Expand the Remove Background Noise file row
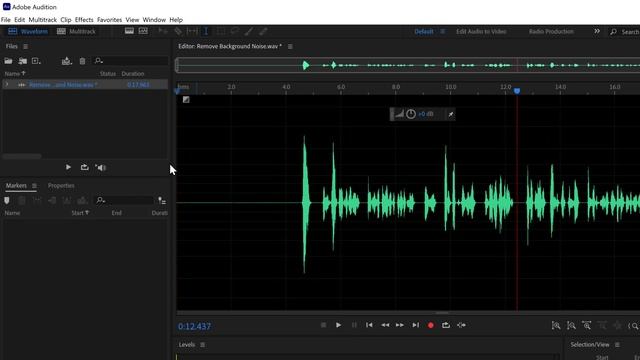 click(7, 84)
